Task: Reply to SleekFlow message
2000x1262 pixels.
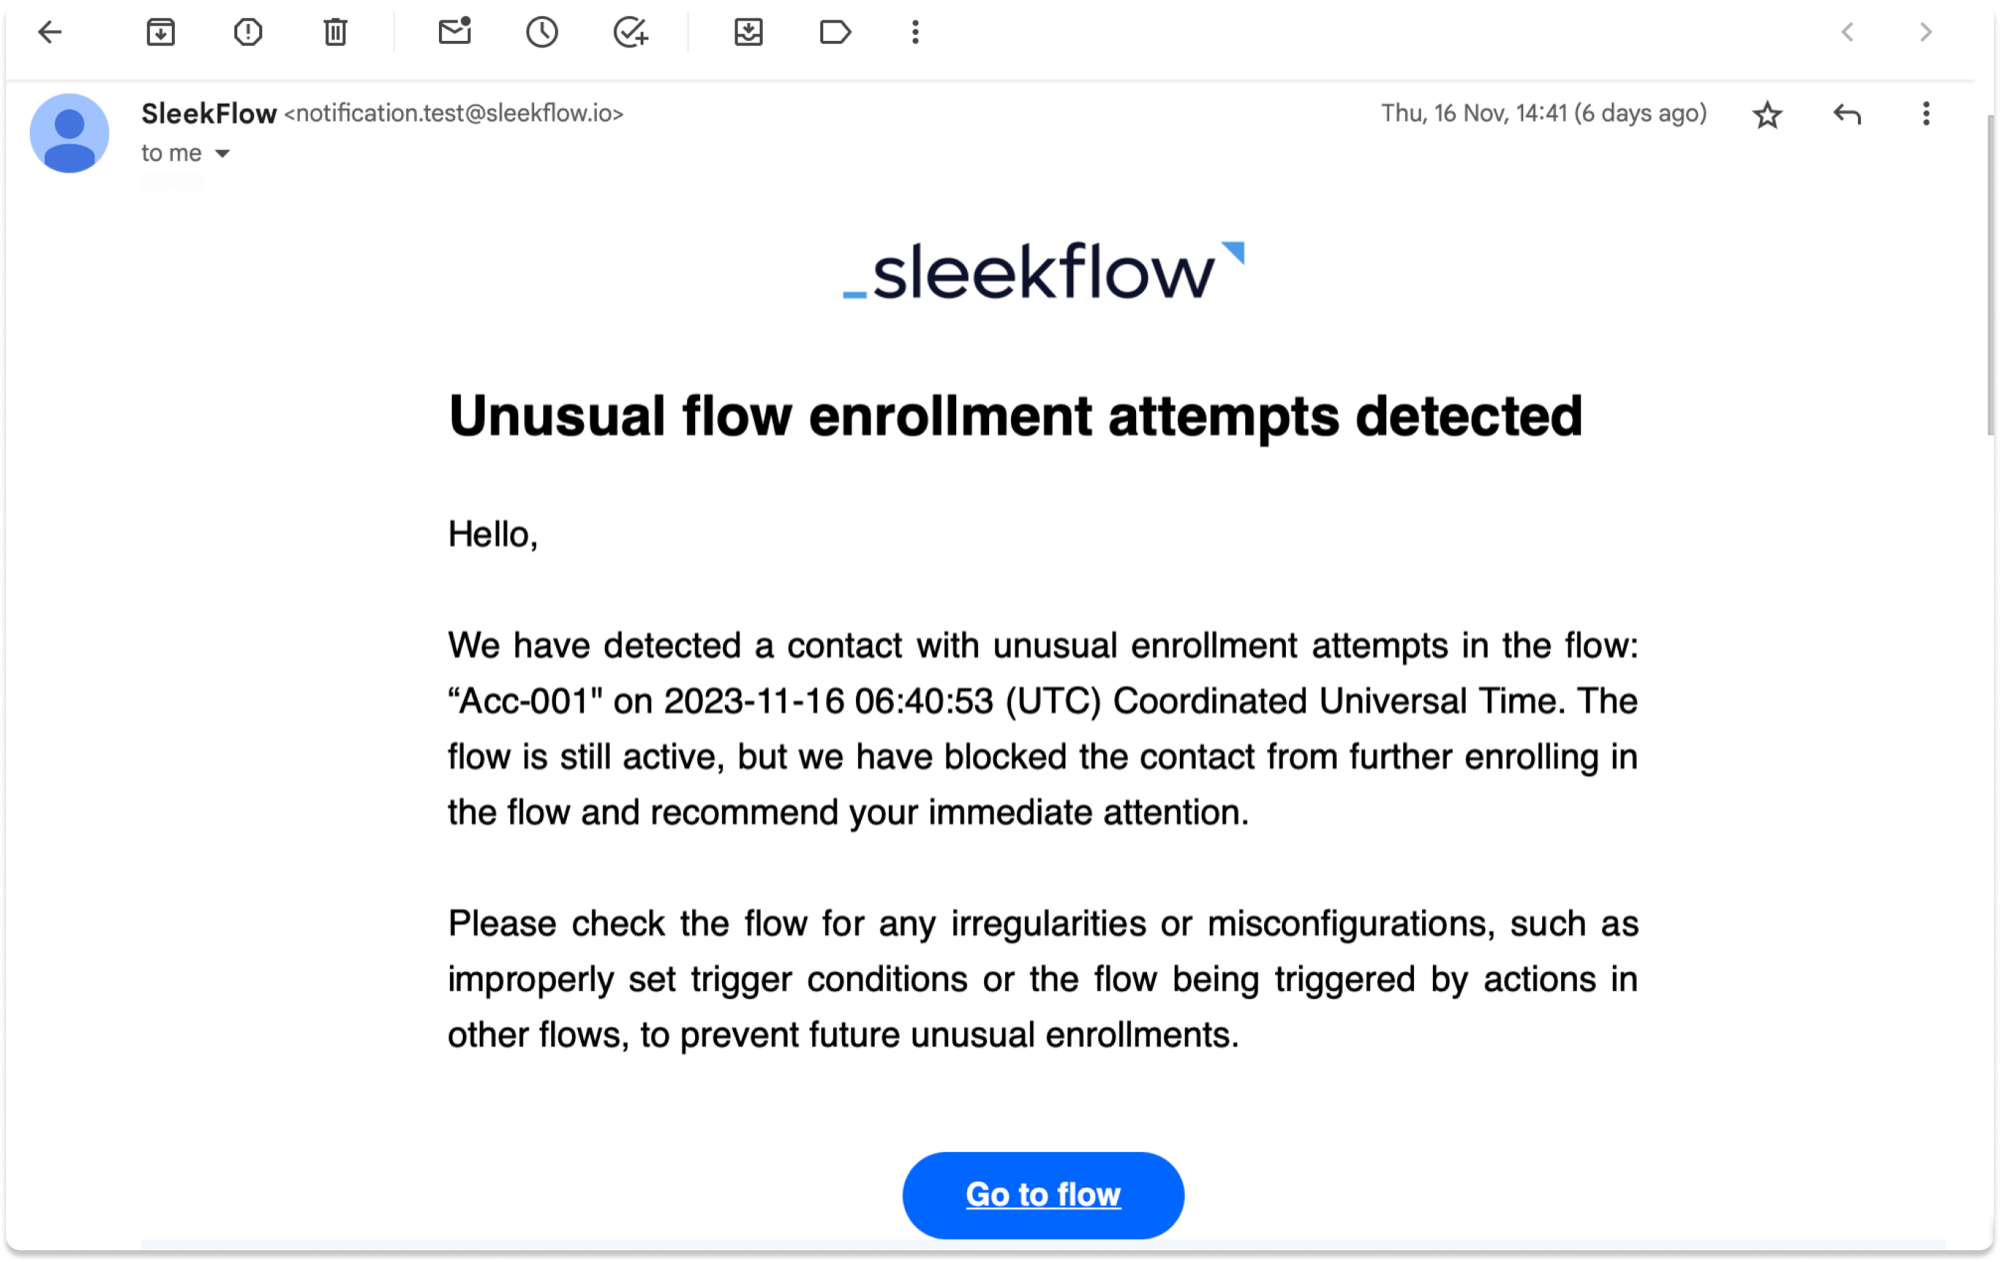Action: (1847, 114)
